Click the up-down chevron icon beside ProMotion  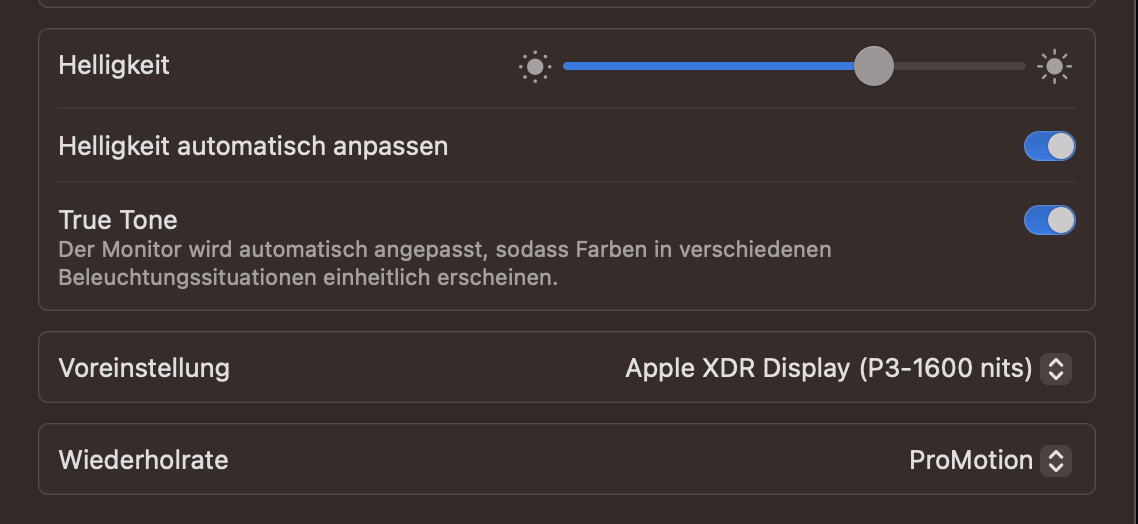coord(1055,460)
